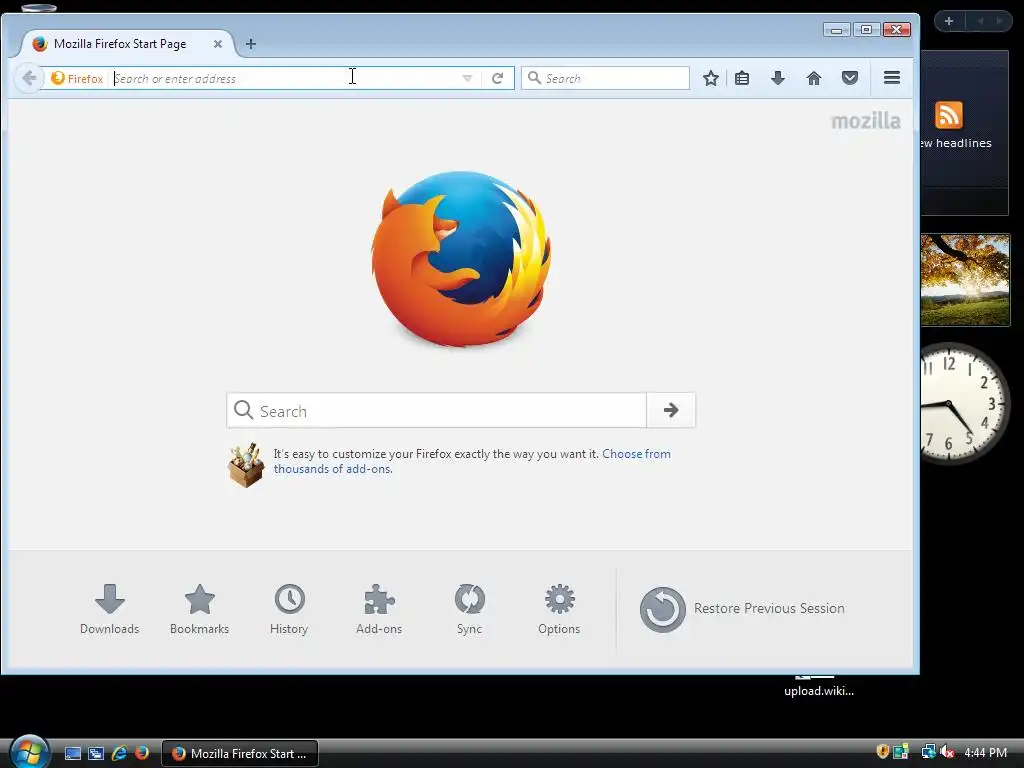Click the RSS feed headlines gadget icon
The height and width of the screenshot is (768, 1024).
(948, 115)
